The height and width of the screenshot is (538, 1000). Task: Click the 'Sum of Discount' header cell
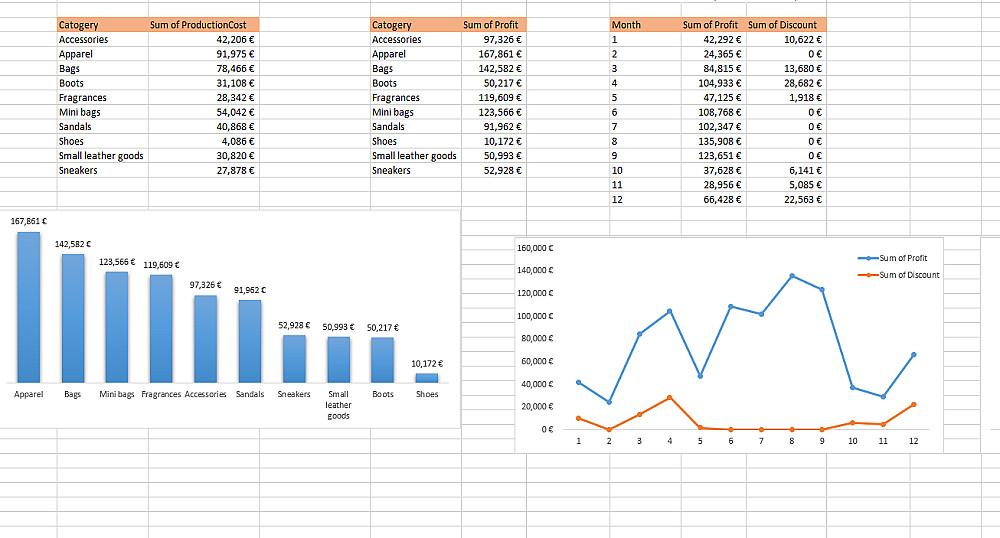[x=786, y=25]
